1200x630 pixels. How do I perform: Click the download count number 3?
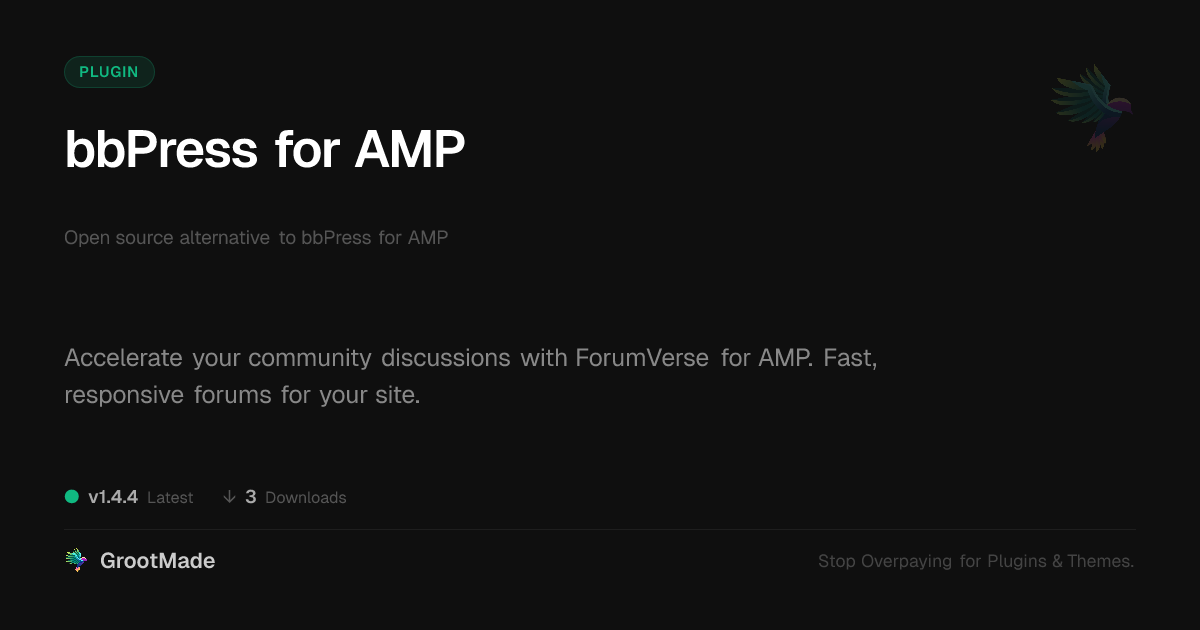pos(251,497)
